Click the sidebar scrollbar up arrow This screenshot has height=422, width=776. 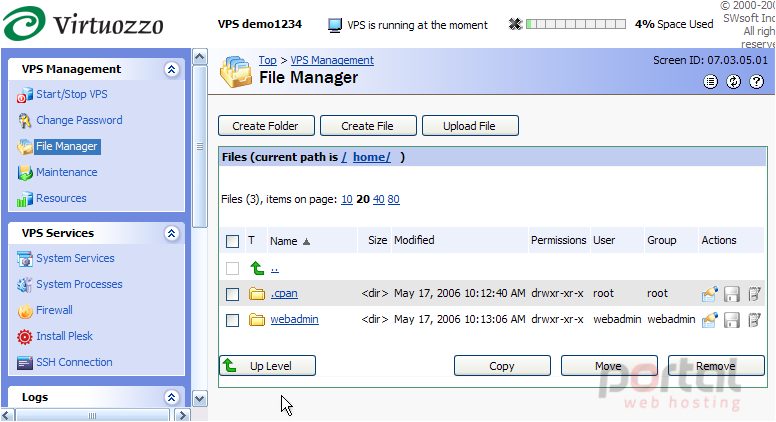[199, 57]
